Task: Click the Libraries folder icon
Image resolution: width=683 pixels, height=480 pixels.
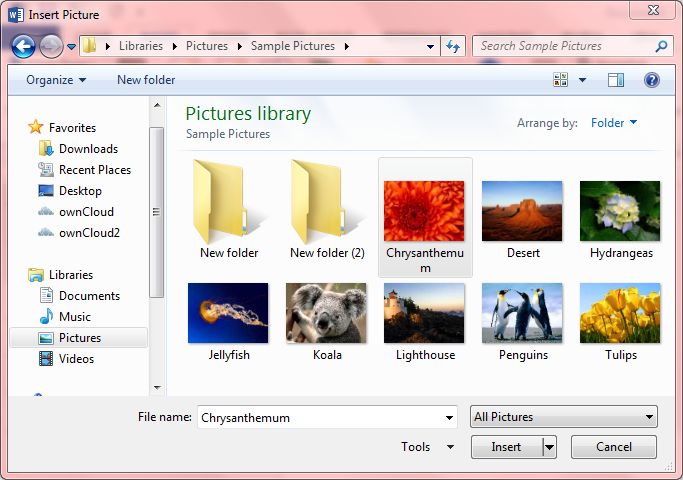Action: [36, 275]
